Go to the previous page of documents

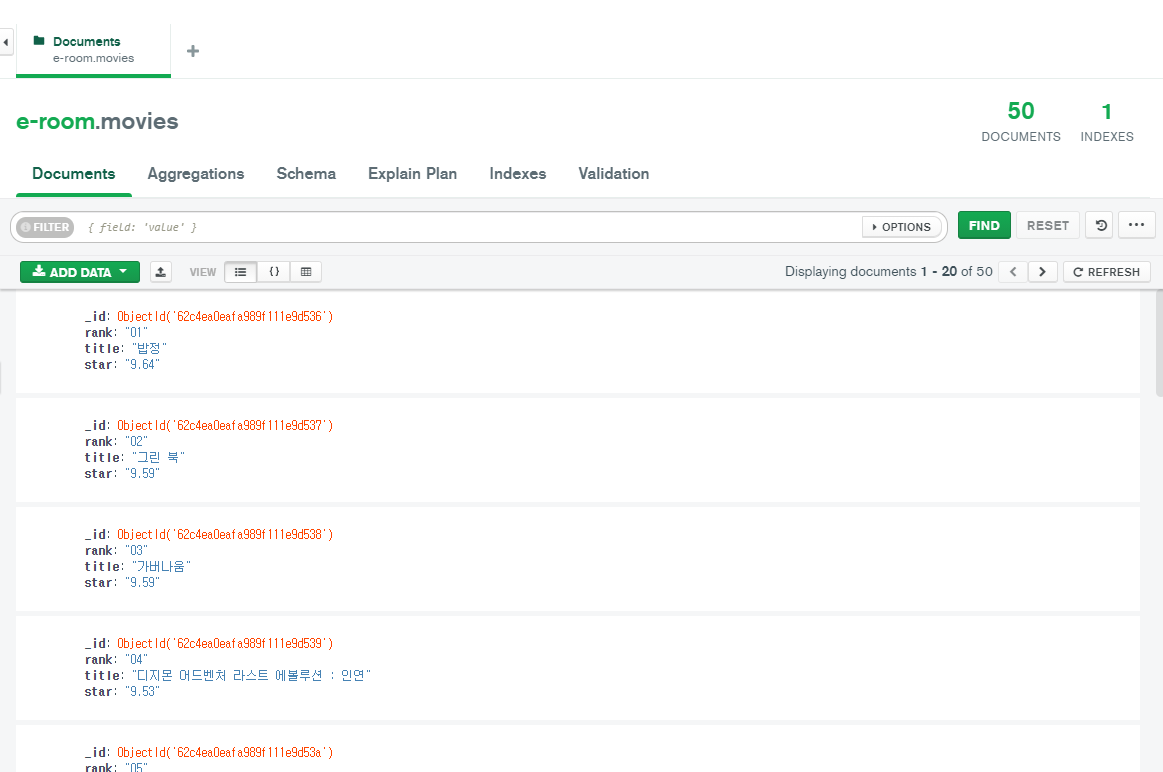(1013, 272)
